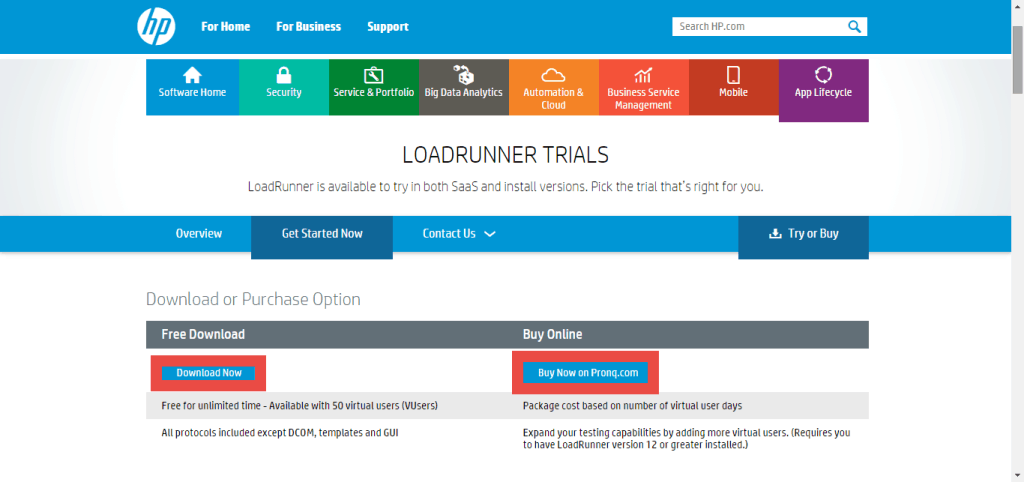Click the HP logo
The width and height of the screenshot is (1024, 482).
tap(156, 26)
